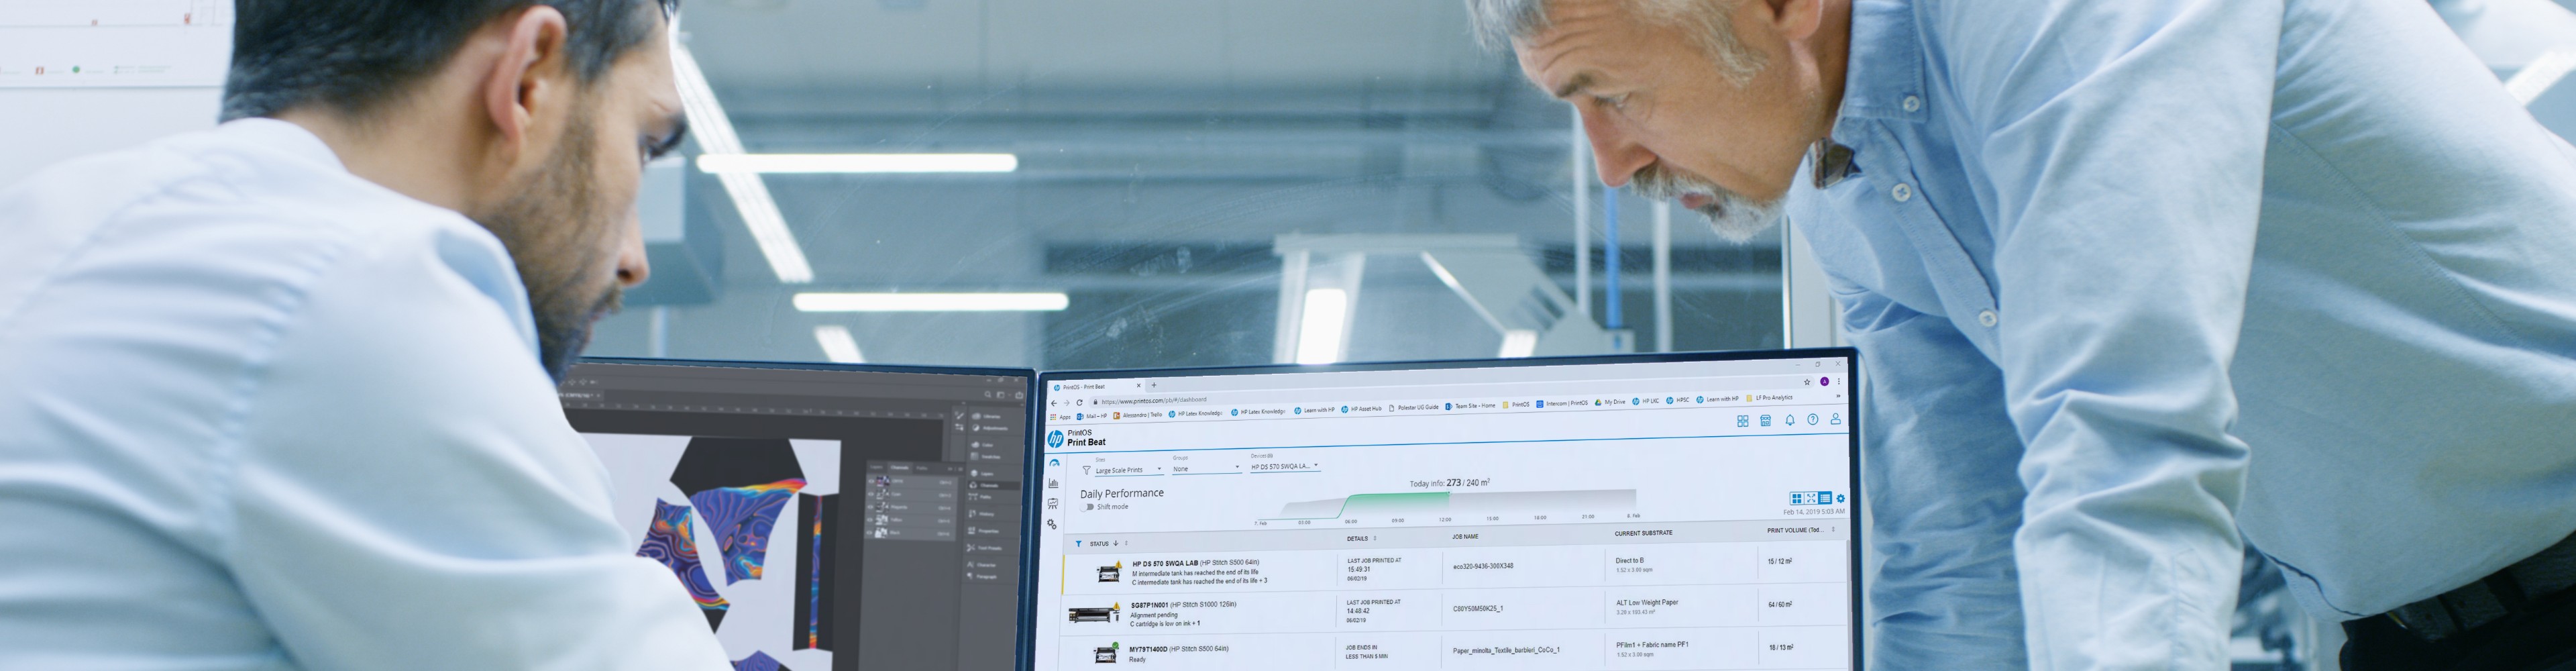Open the Apps bookmark shortcut
Image resolution: width=2576 pixels, height=671 pixels.
click(1060, 417)
